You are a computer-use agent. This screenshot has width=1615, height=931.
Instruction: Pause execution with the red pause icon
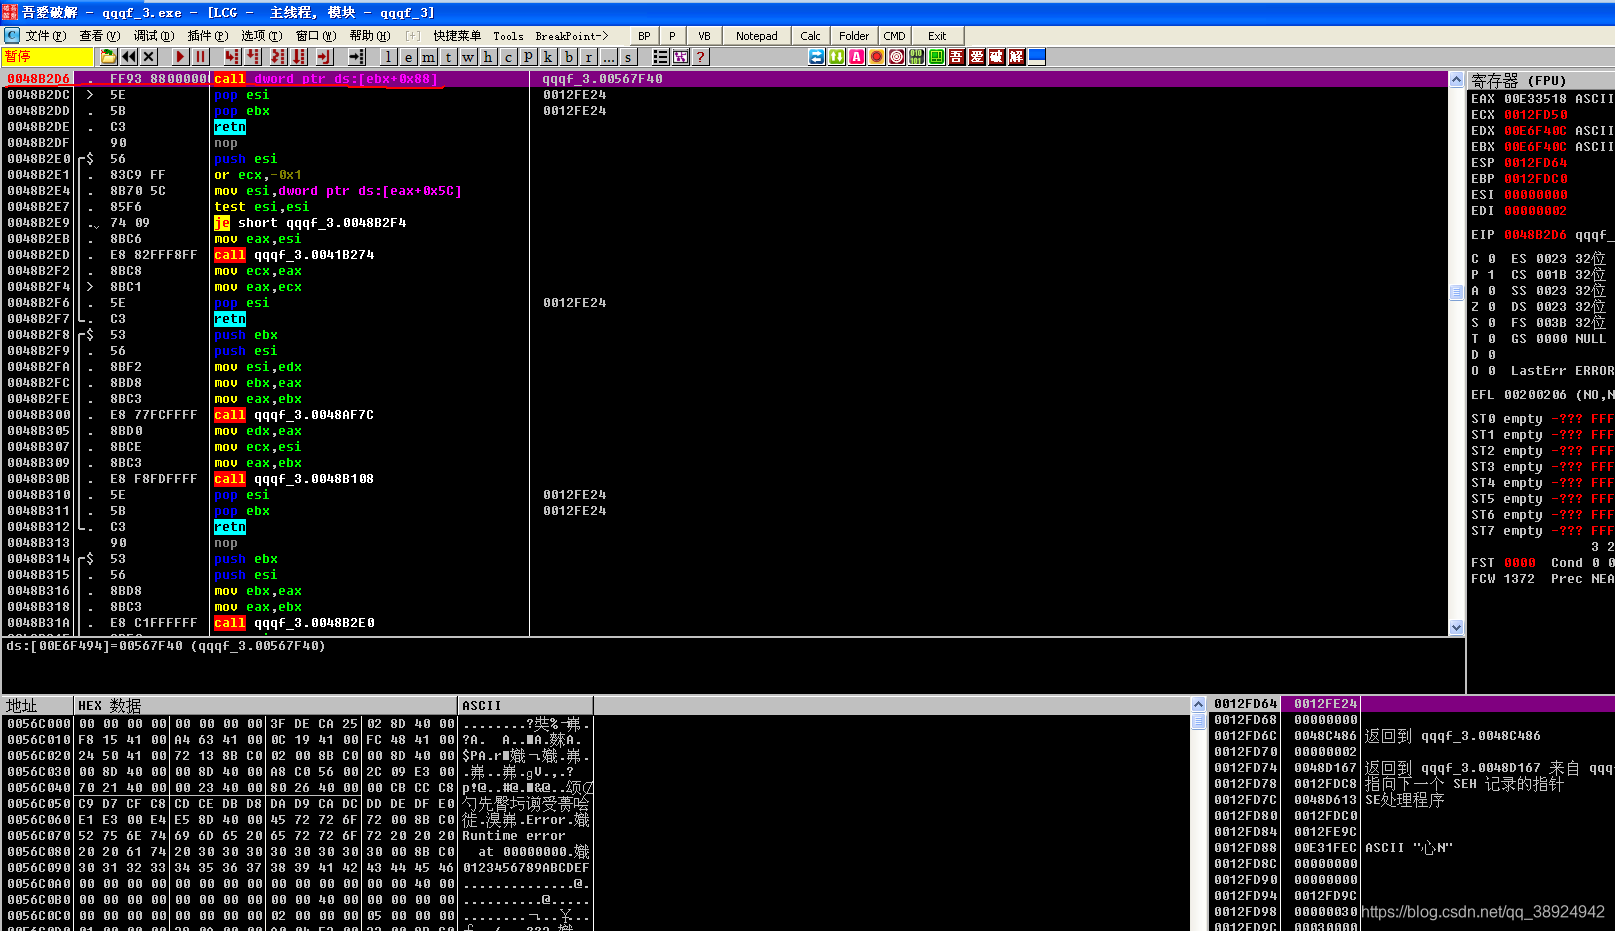201,57
